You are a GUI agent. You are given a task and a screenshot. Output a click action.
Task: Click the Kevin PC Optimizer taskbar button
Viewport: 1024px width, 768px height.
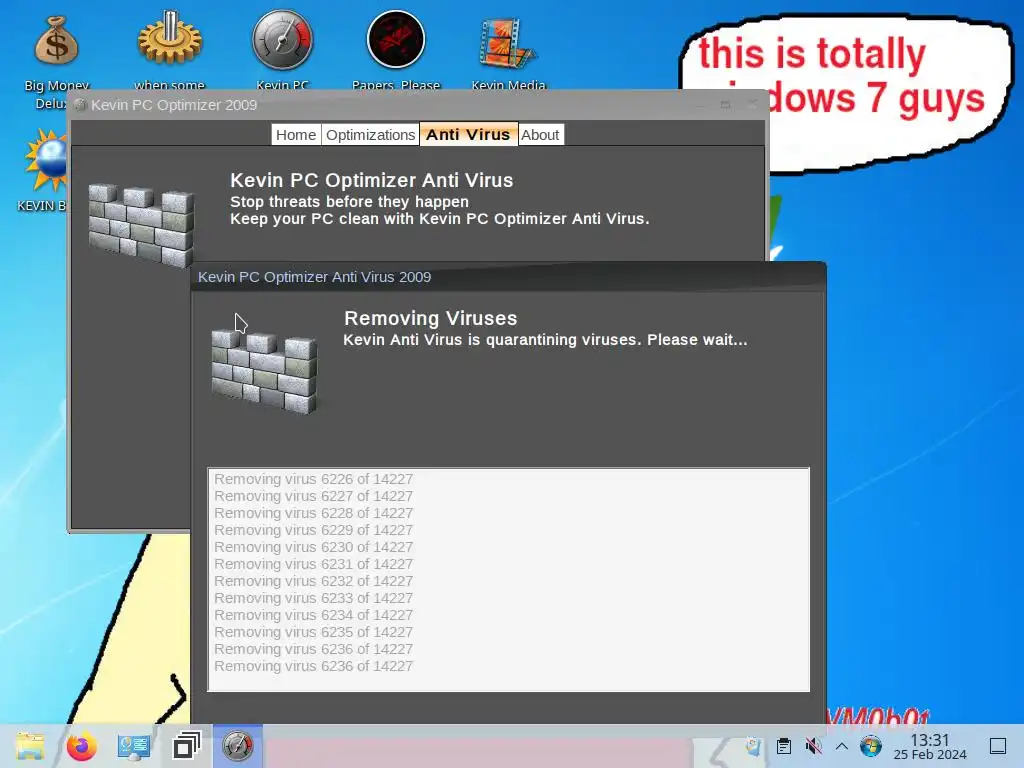[x=238, y=746]
